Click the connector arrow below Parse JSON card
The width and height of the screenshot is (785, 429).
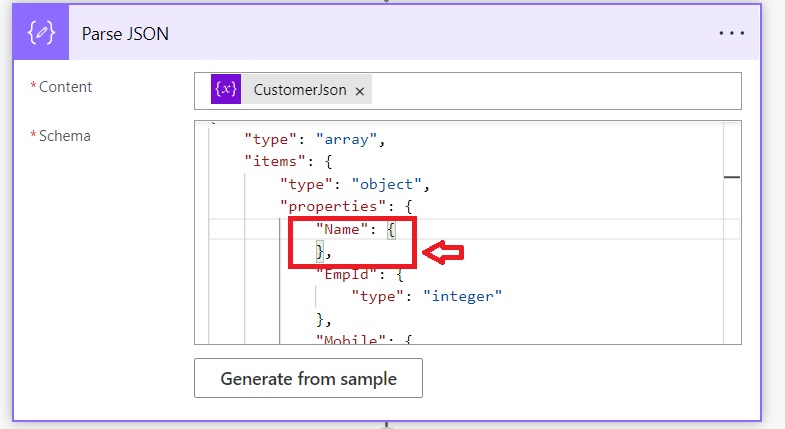(x=387, y=424)
